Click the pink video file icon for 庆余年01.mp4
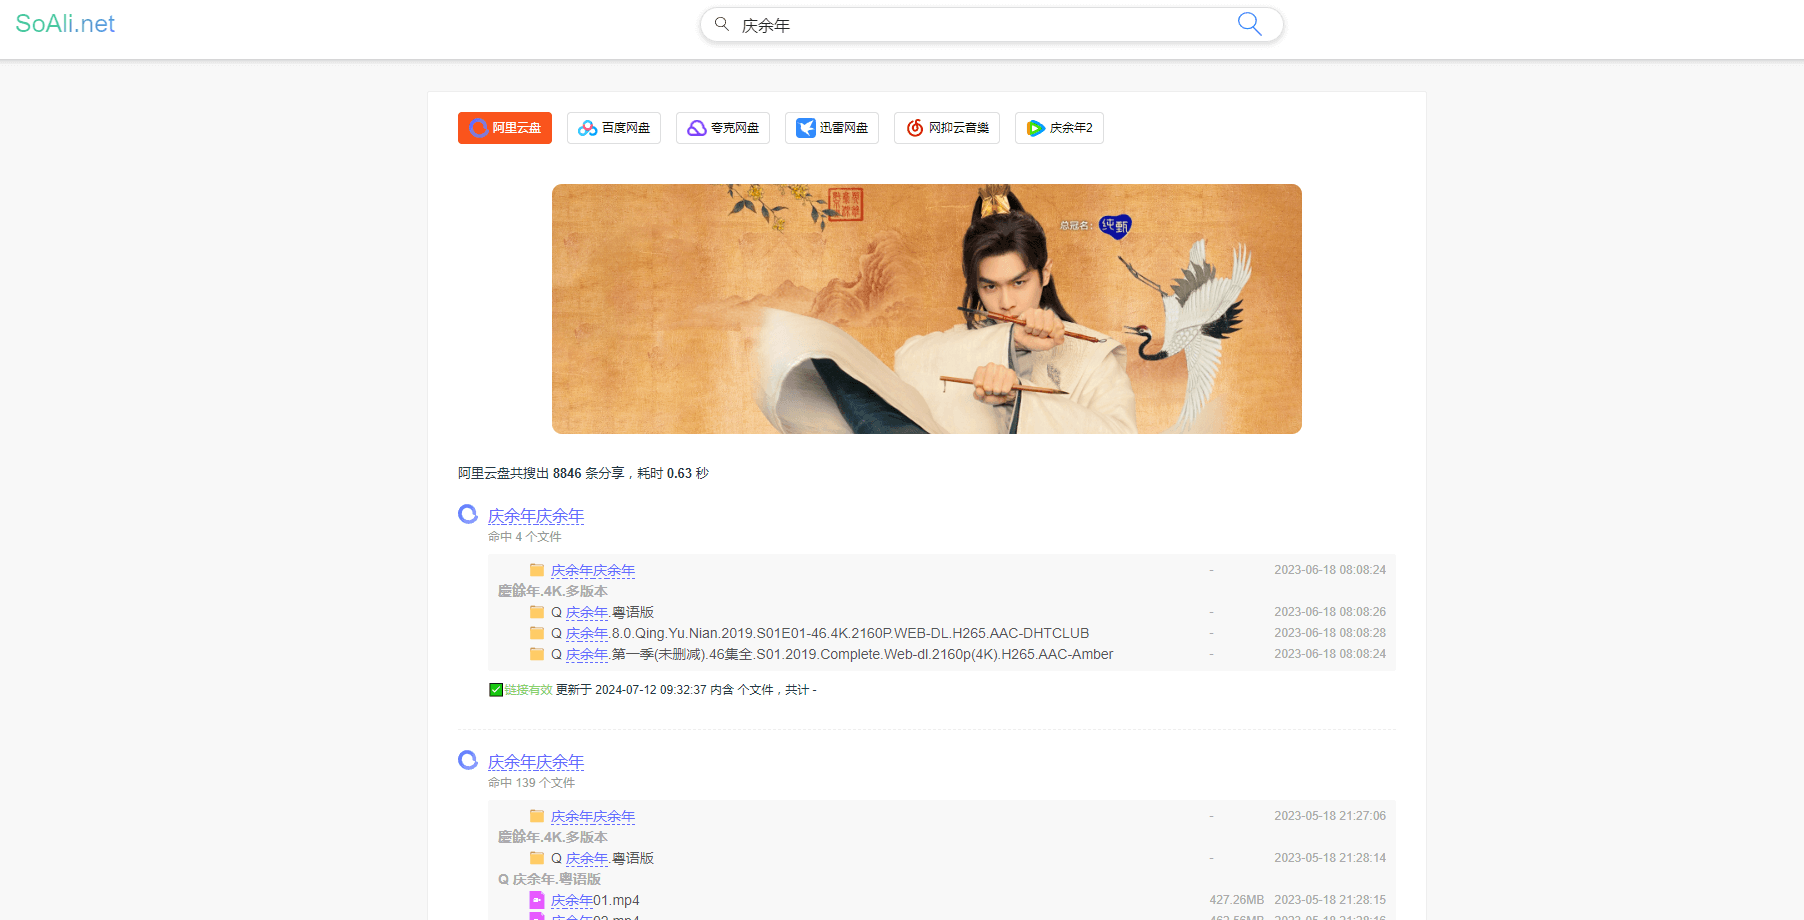 point(537,900)
